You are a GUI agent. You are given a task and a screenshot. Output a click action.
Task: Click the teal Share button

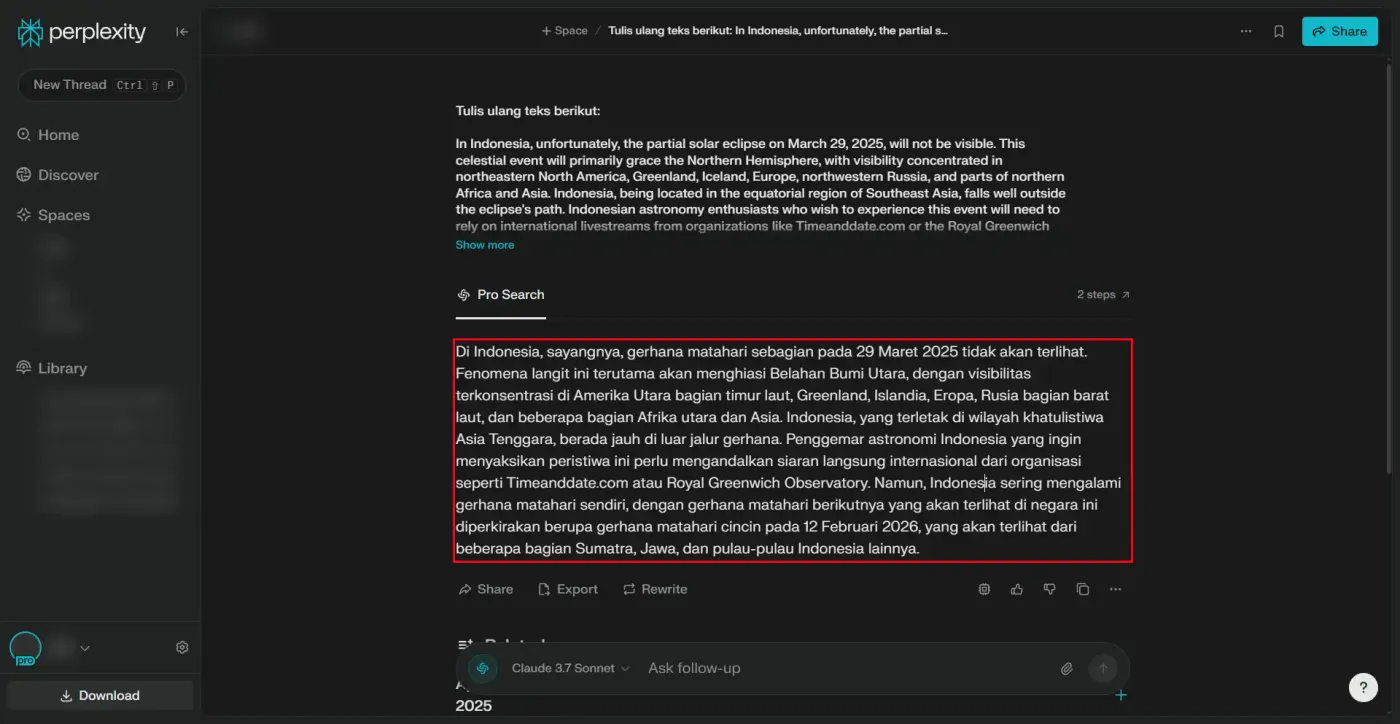[x=1340, y=31]
